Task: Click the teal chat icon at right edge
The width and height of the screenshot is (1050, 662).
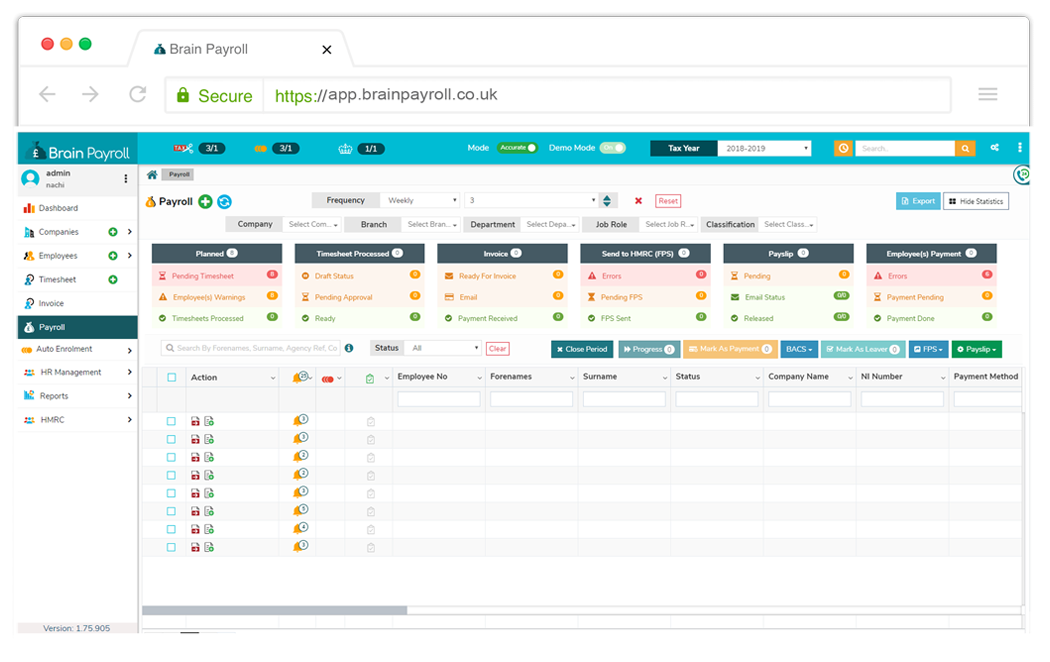Action: point(1021,175)
